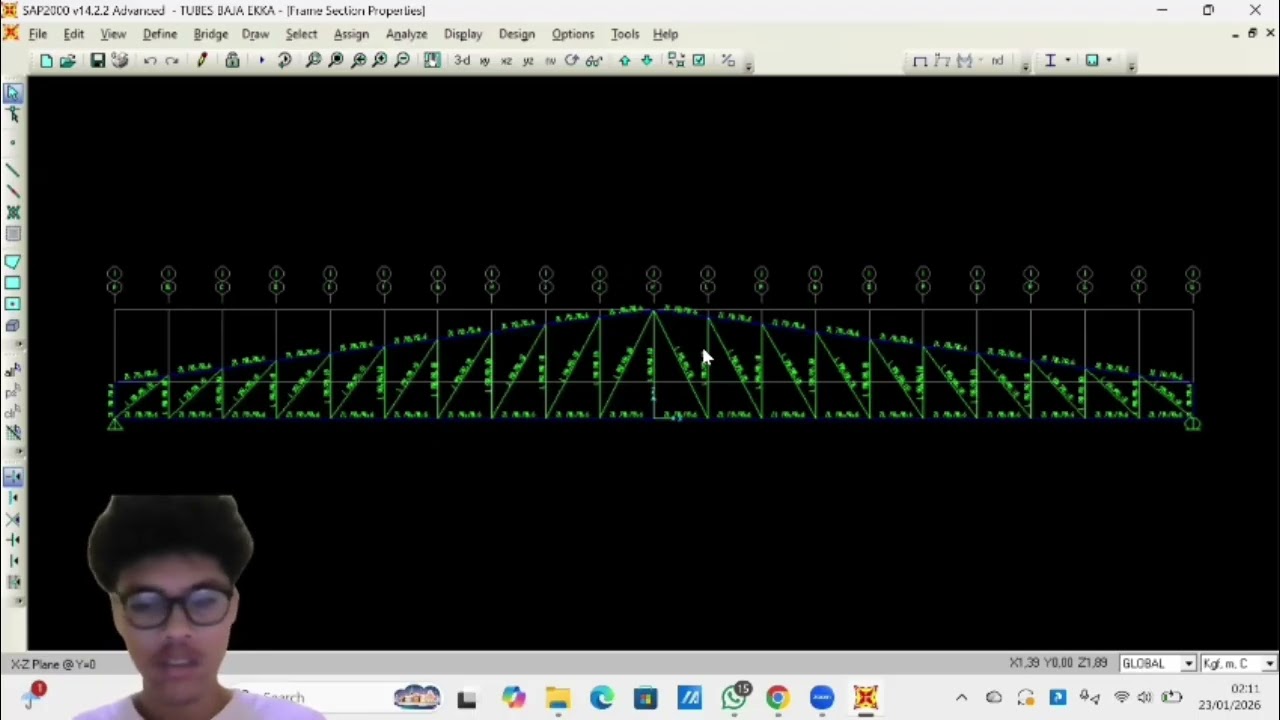The height and width of the screenshot is (720, 1280).
Task: Open the Define menu
Action: click(160, 34)
